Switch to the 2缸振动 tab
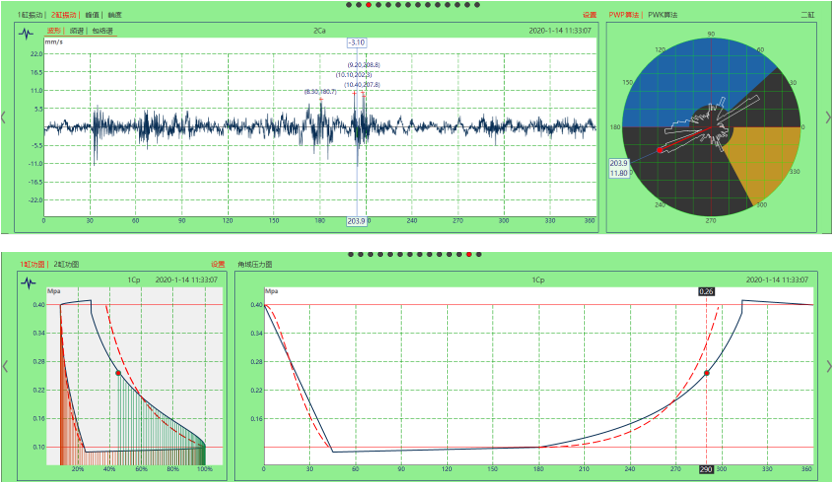The image size is (832, 482). coord(64,16)
